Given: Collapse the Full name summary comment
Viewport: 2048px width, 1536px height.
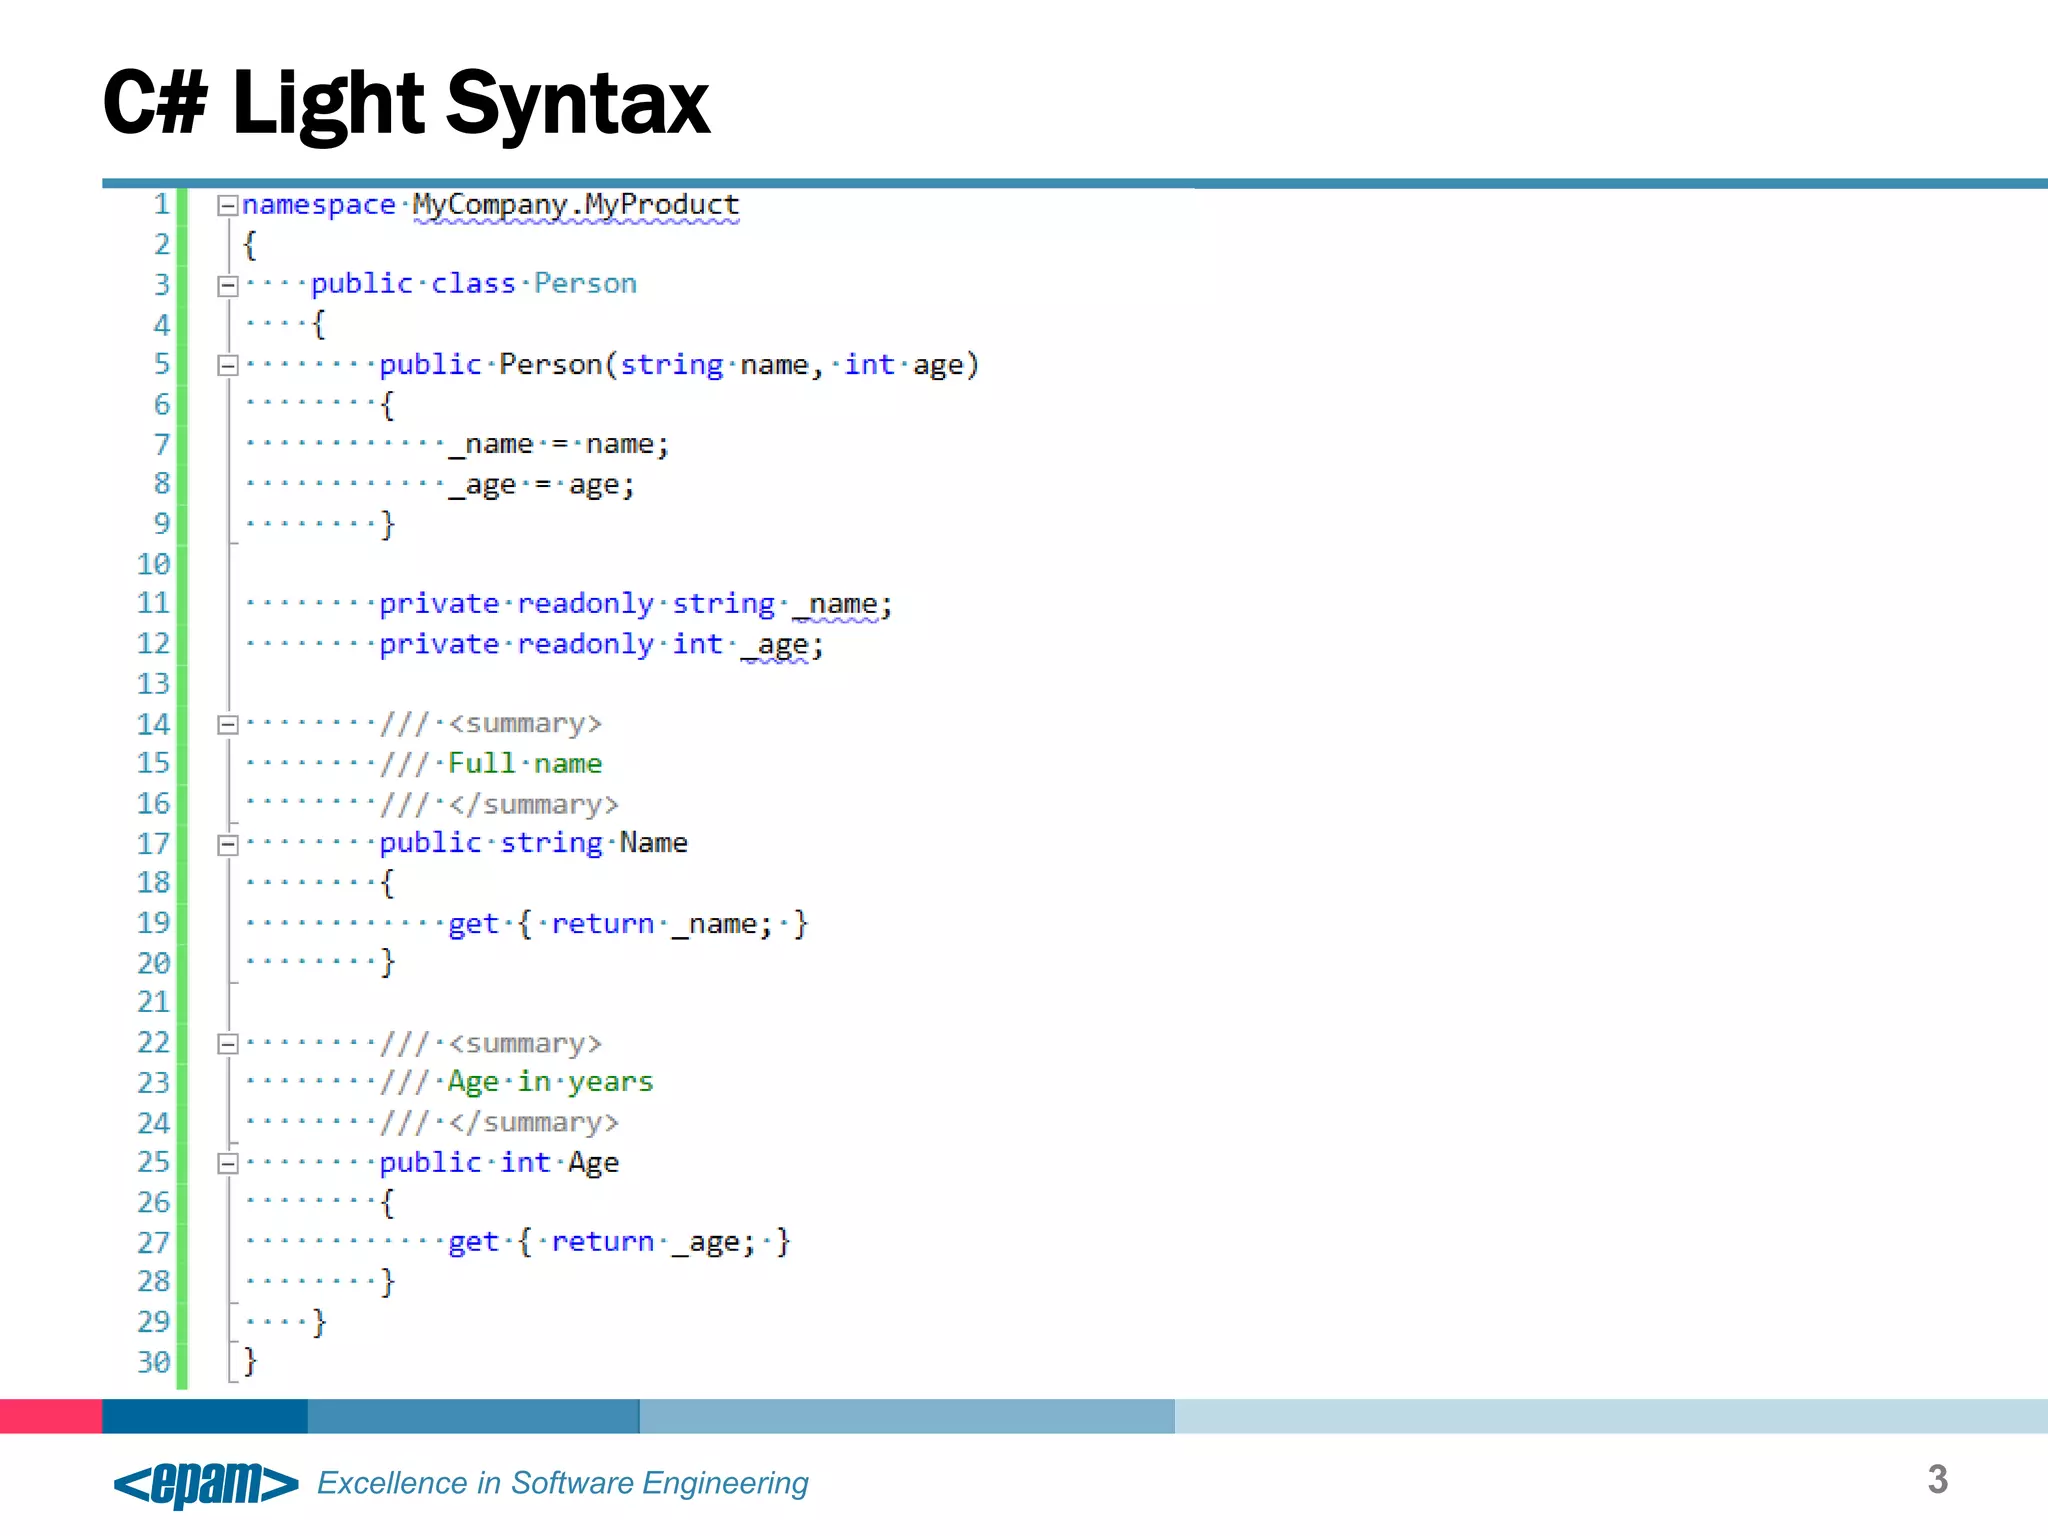Looking at the screenshot, I should 228,724.
